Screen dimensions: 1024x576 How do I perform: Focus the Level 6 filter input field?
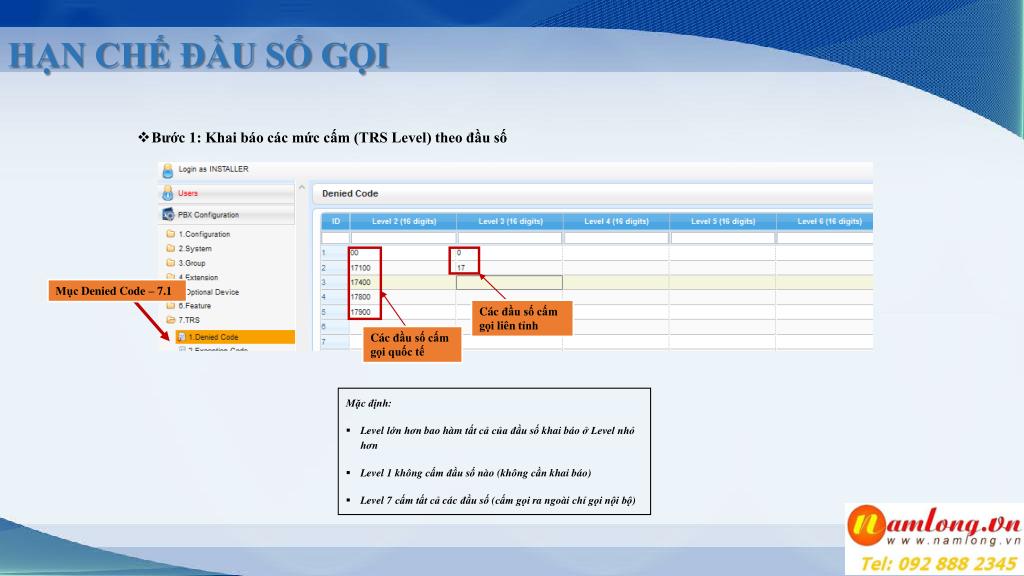[x=825, y=238]
